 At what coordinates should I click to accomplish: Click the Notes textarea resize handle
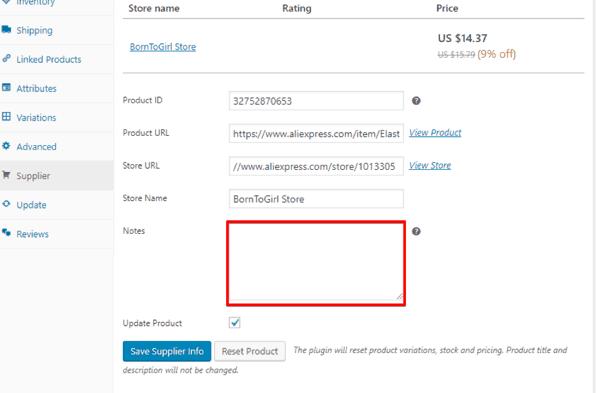pos(399,296)
